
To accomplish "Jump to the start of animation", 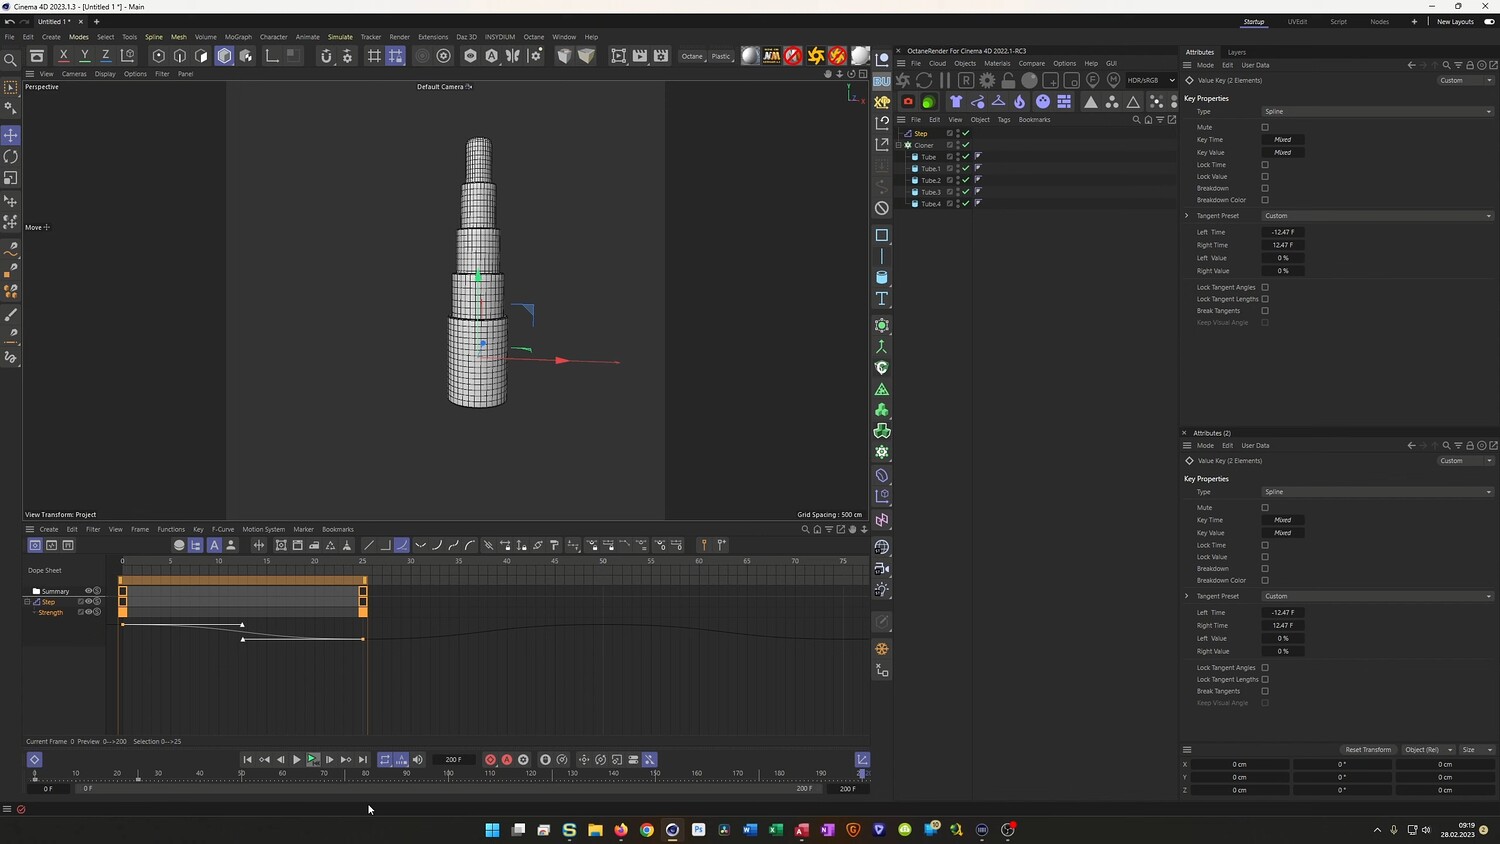I will click(248, 760).
